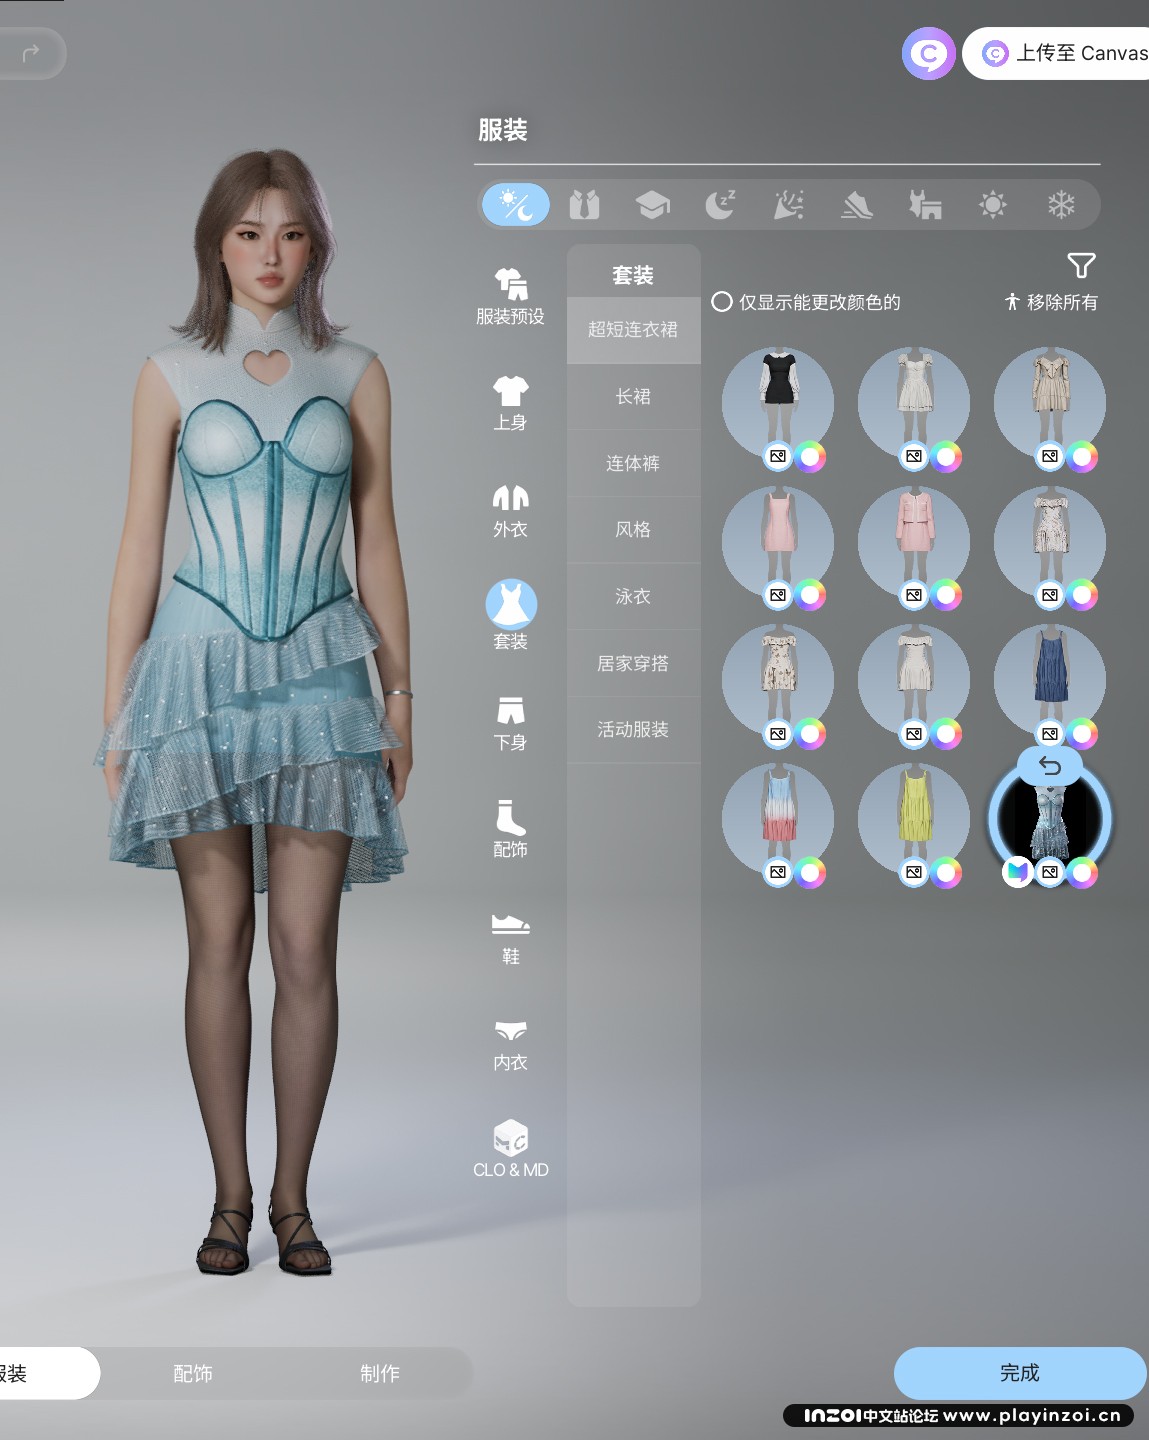The image size is (1149, 1440).
Task: Toggle texture icon on the black dress
Action: tap(778, 457)
